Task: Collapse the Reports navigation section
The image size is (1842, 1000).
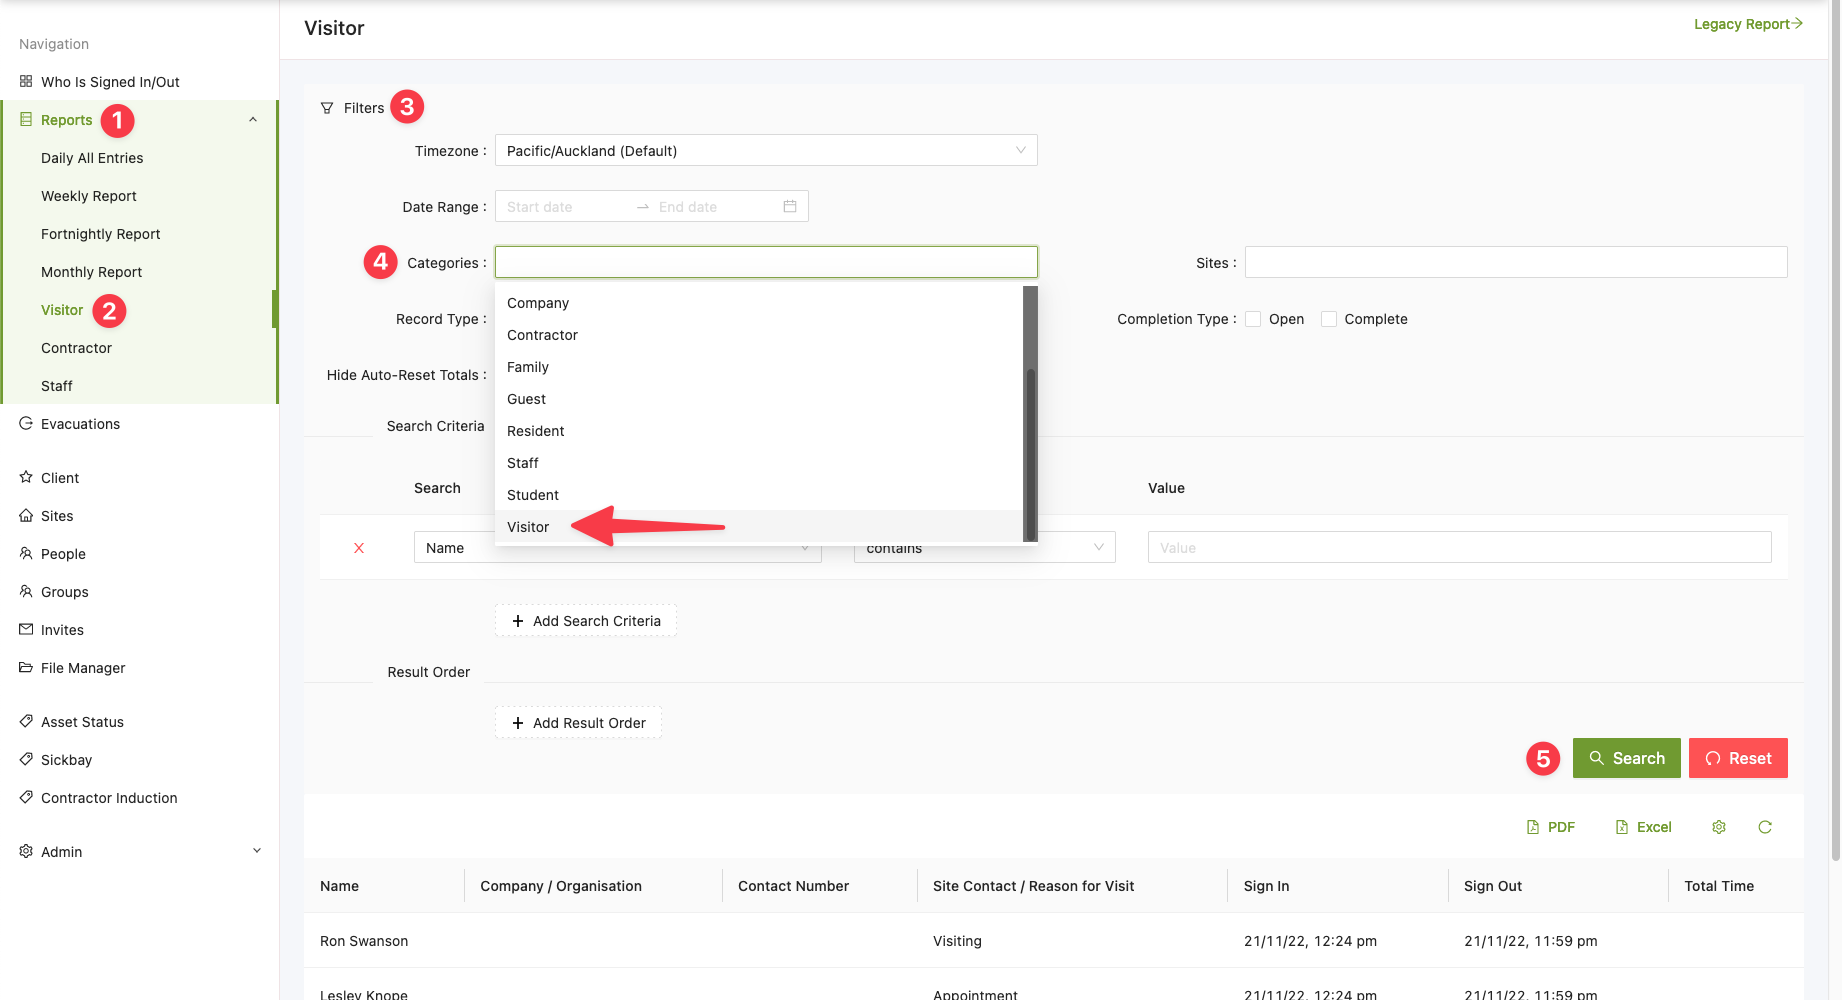Action: point(253,120)
